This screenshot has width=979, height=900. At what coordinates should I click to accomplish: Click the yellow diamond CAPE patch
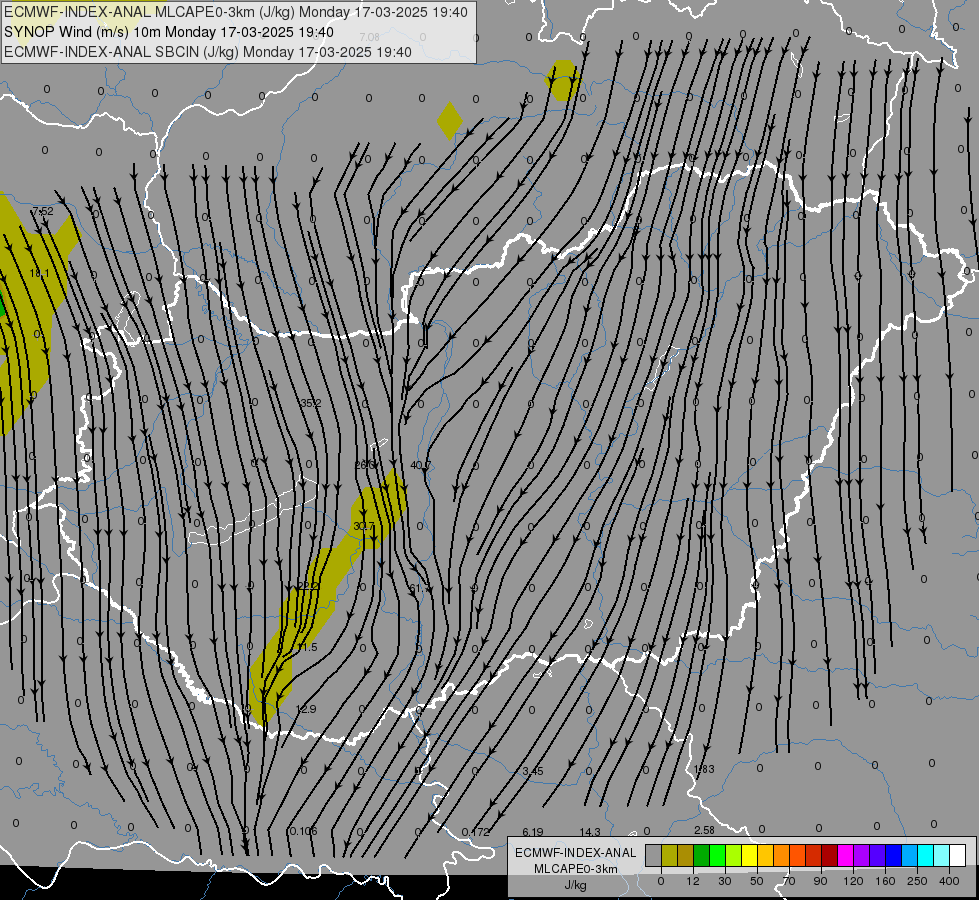point(450,121)
